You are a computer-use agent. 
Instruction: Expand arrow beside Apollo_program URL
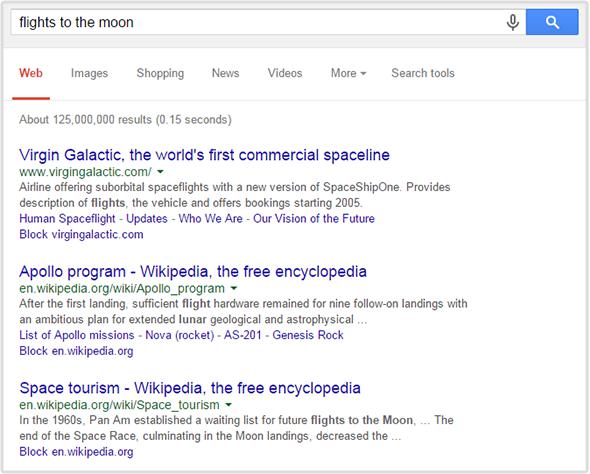pos(234,289)
